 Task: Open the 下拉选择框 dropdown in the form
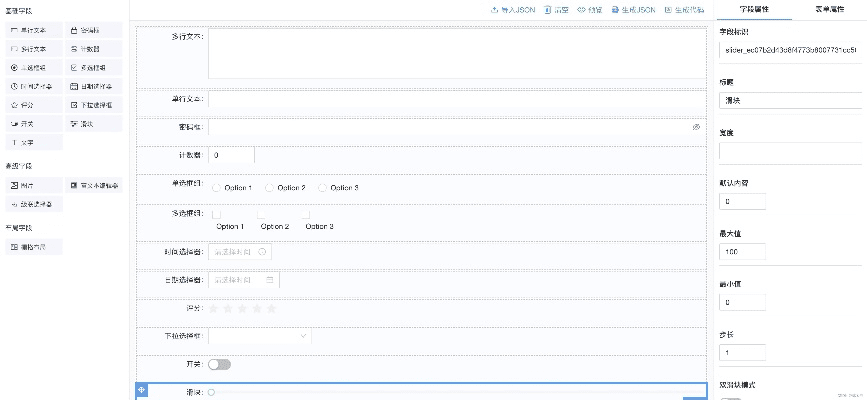click(x=259, y=337)
